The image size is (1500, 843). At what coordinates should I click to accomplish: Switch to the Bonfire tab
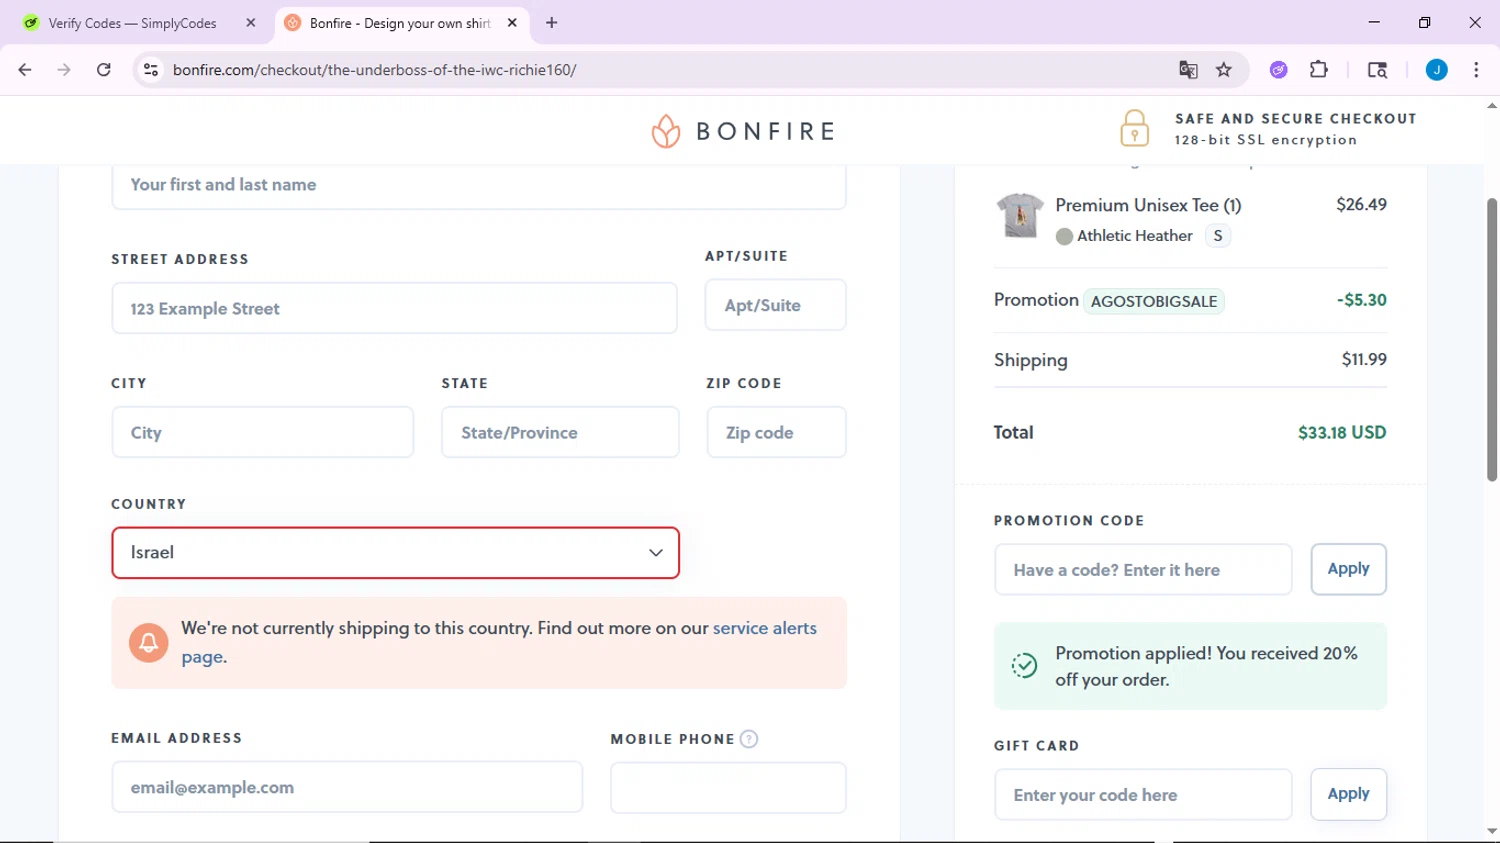click(x=400, y=23)
